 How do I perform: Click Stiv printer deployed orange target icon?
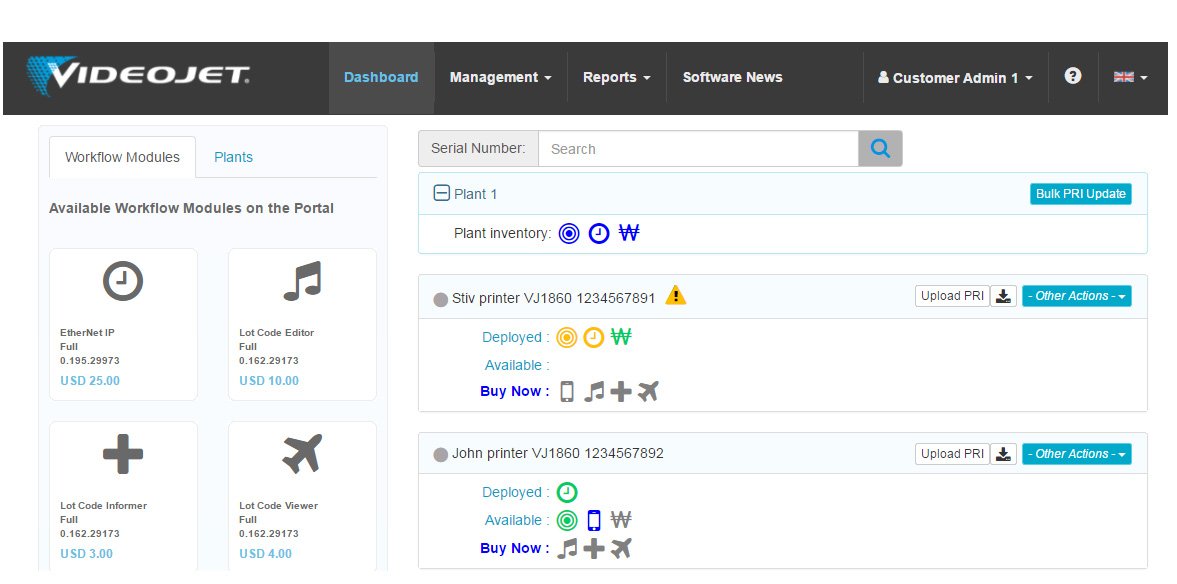tap(567, 338)
